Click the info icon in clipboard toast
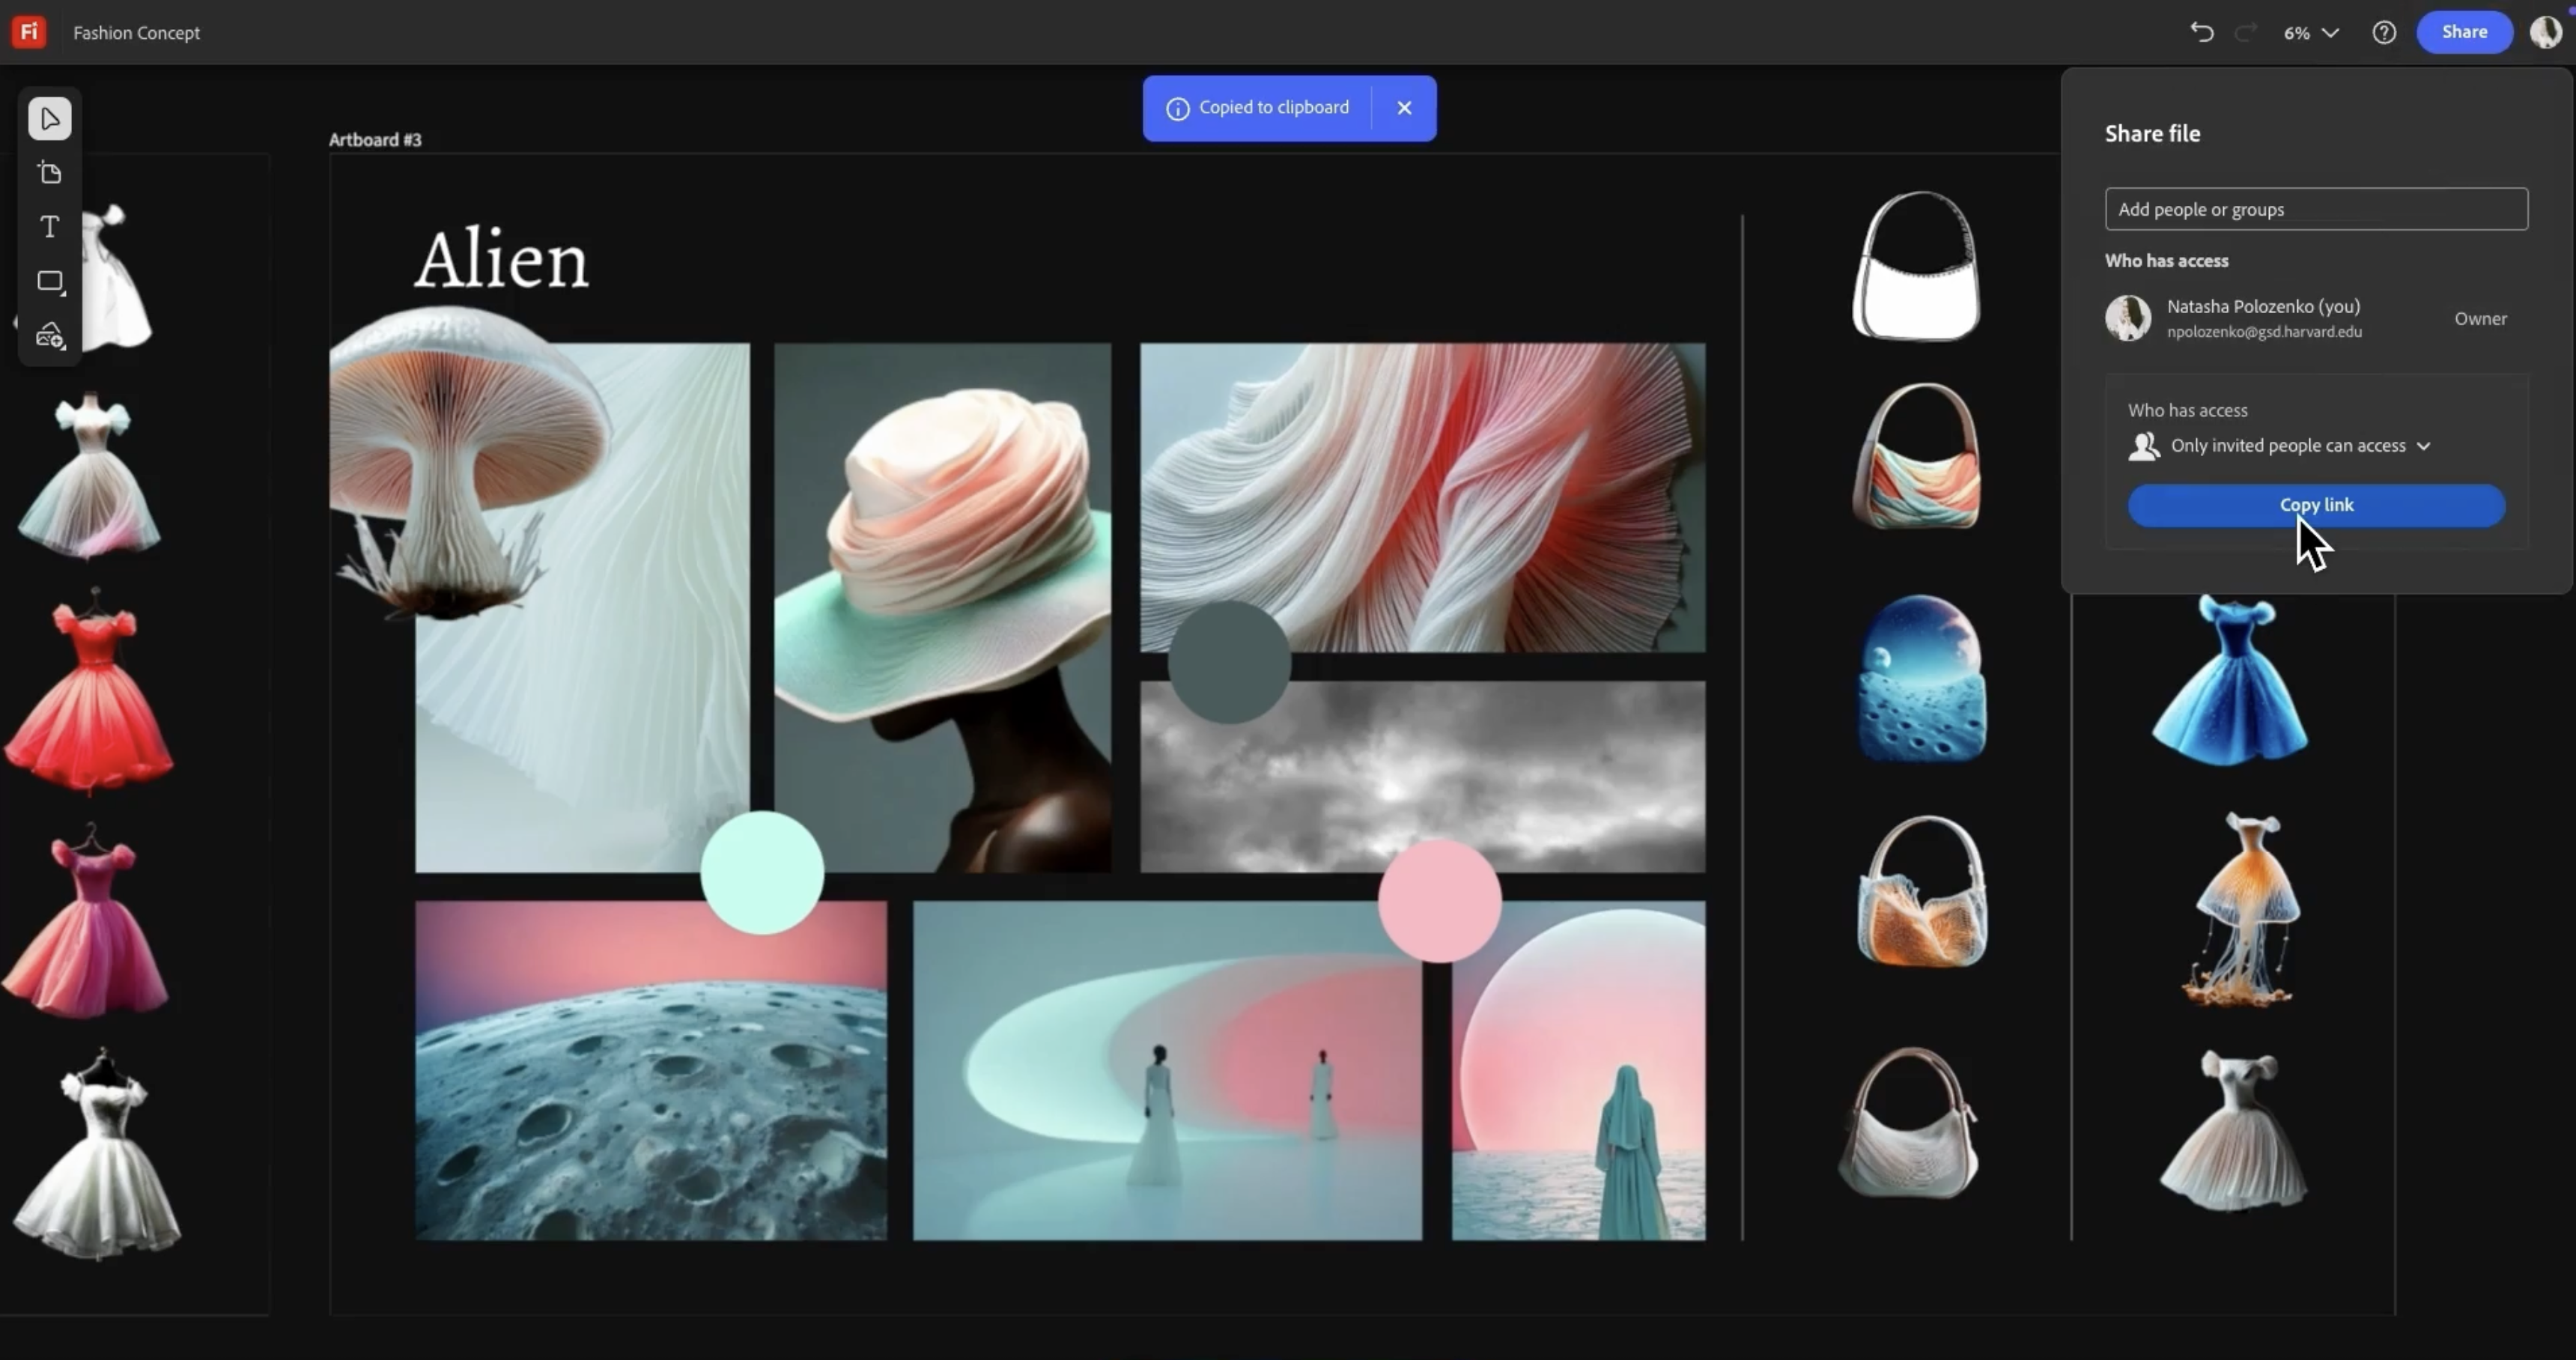 coord(1178,108)
